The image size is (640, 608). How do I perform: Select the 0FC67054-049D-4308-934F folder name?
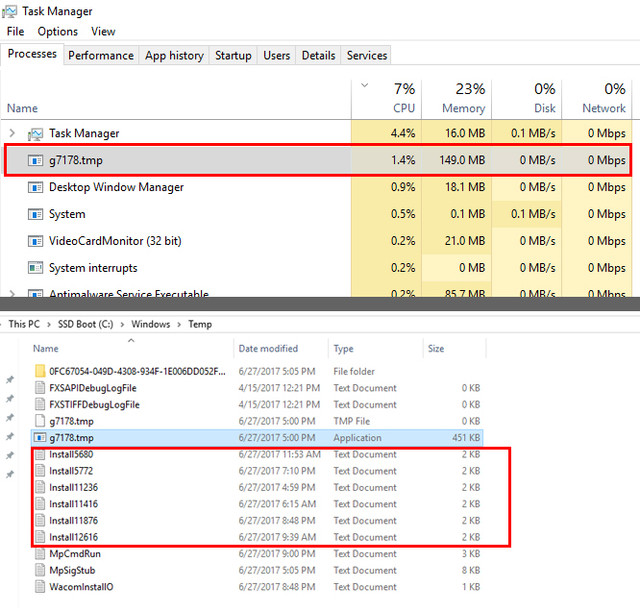pyautogui.click(x=137, y=371)
